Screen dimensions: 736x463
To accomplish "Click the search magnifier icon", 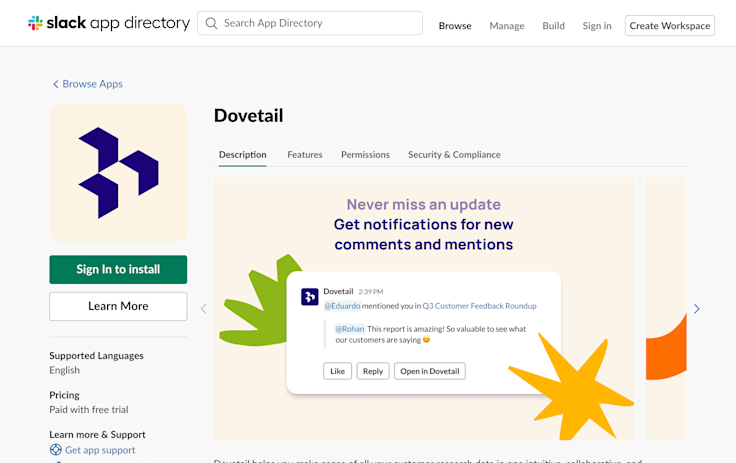I will (211, 23).
